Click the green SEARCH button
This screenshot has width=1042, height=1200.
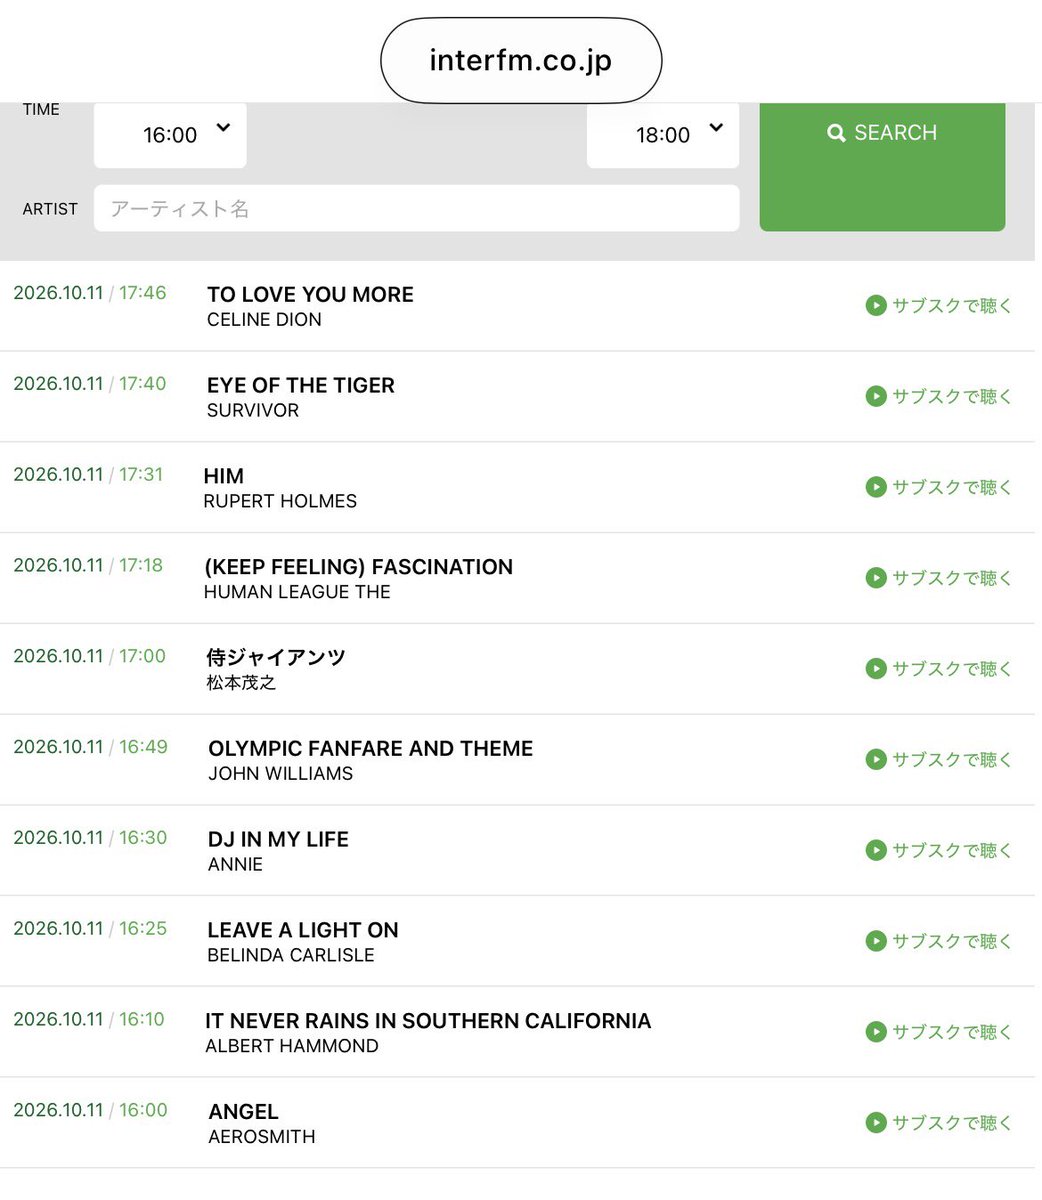[x=882, y=166]
